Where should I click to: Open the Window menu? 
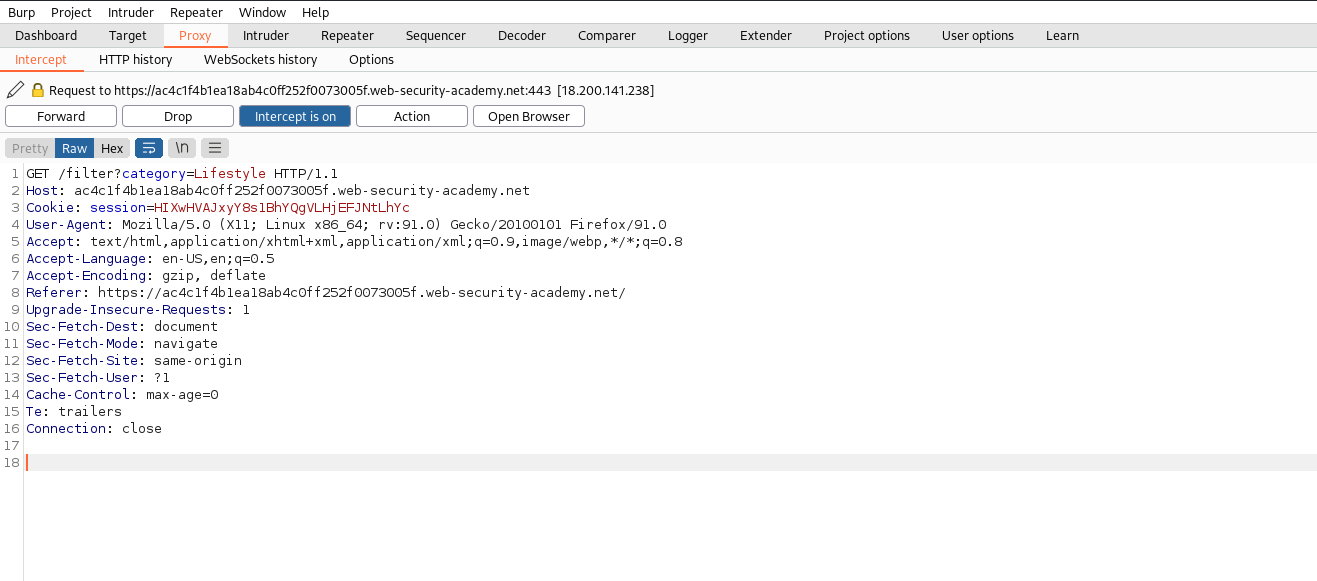coord(262,12)
